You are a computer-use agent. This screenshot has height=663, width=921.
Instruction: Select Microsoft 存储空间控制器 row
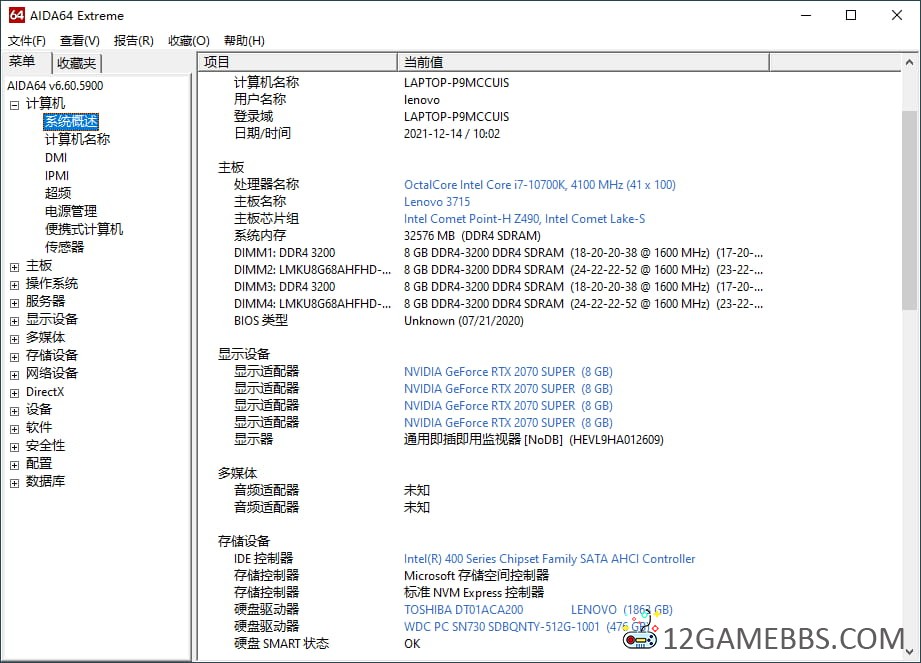pos(391,576)
